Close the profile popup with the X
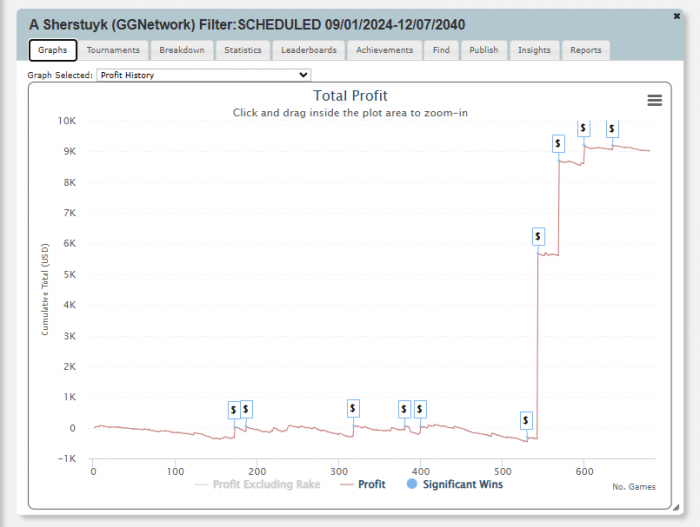This screenshot has height=527, width=700. coord(677,16)
